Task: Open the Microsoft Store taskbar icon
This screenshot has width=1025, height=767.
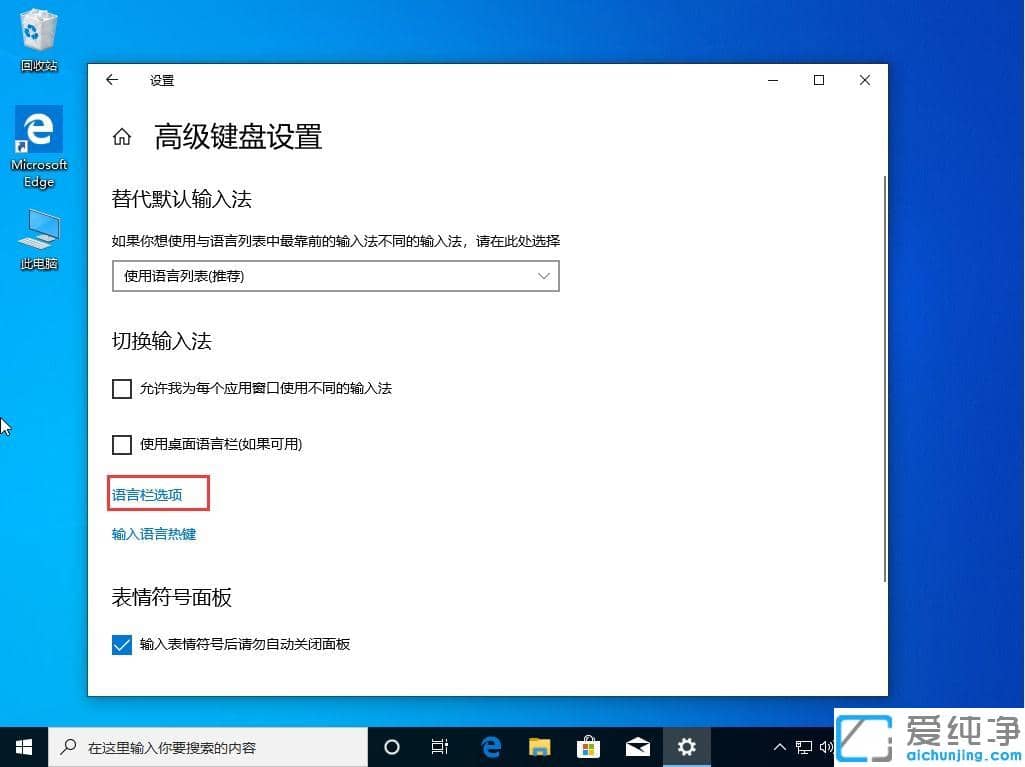Action: pos(588,747)
